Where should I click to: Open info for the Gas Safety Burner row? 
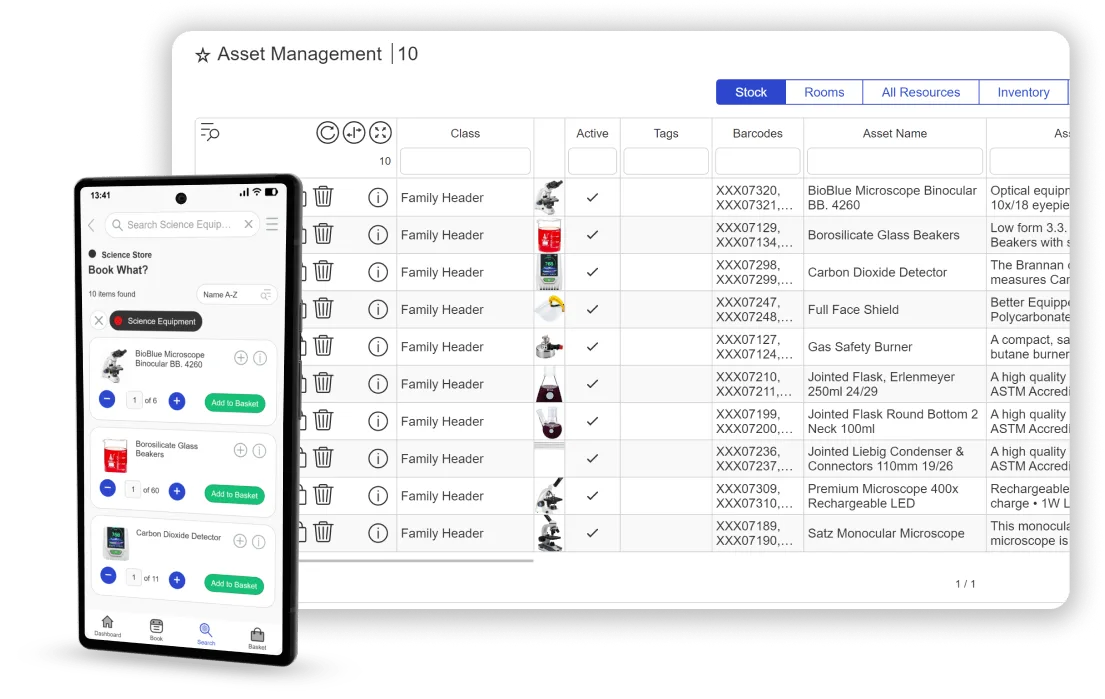(x=378, y=347)
